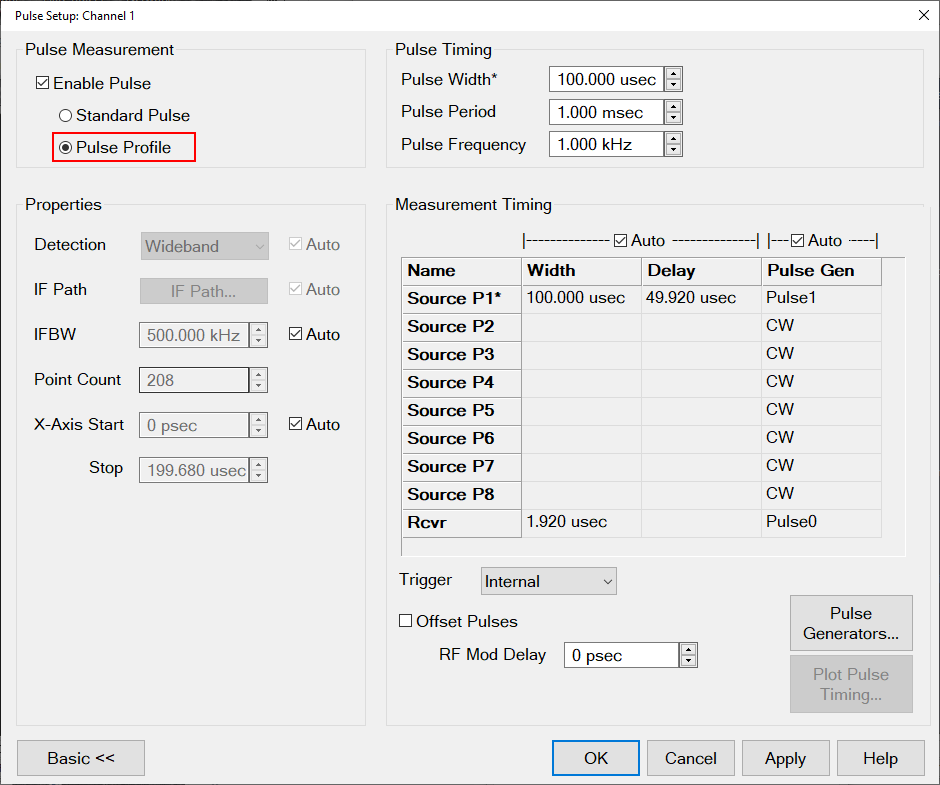The height and width of the screenshot is (785, 940).
Task: Uncheck Auto above Width and Delay columns
Action: coord(620,241)
